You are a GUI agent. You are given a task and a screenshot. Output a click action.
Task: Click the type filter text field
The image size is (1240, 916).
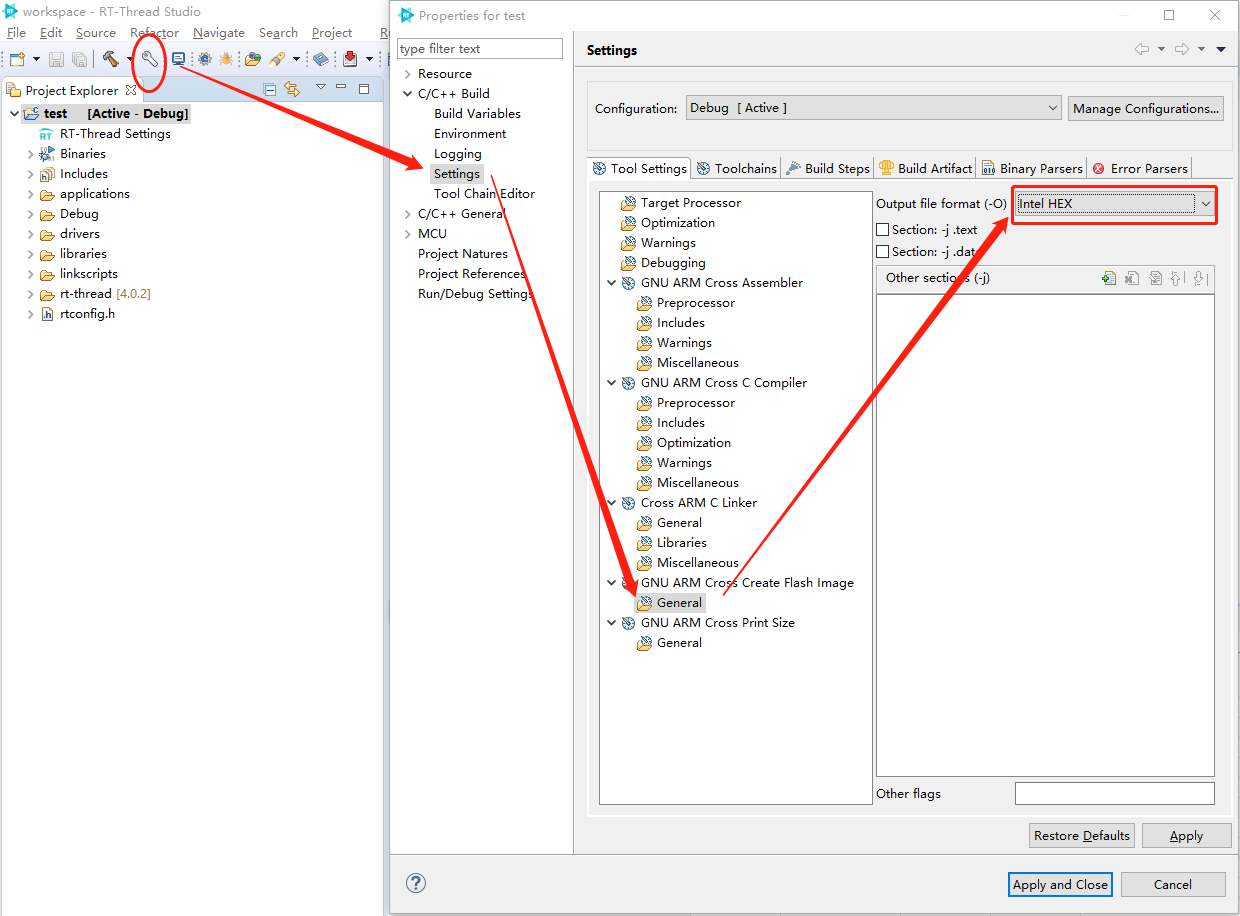click(480, 49)
